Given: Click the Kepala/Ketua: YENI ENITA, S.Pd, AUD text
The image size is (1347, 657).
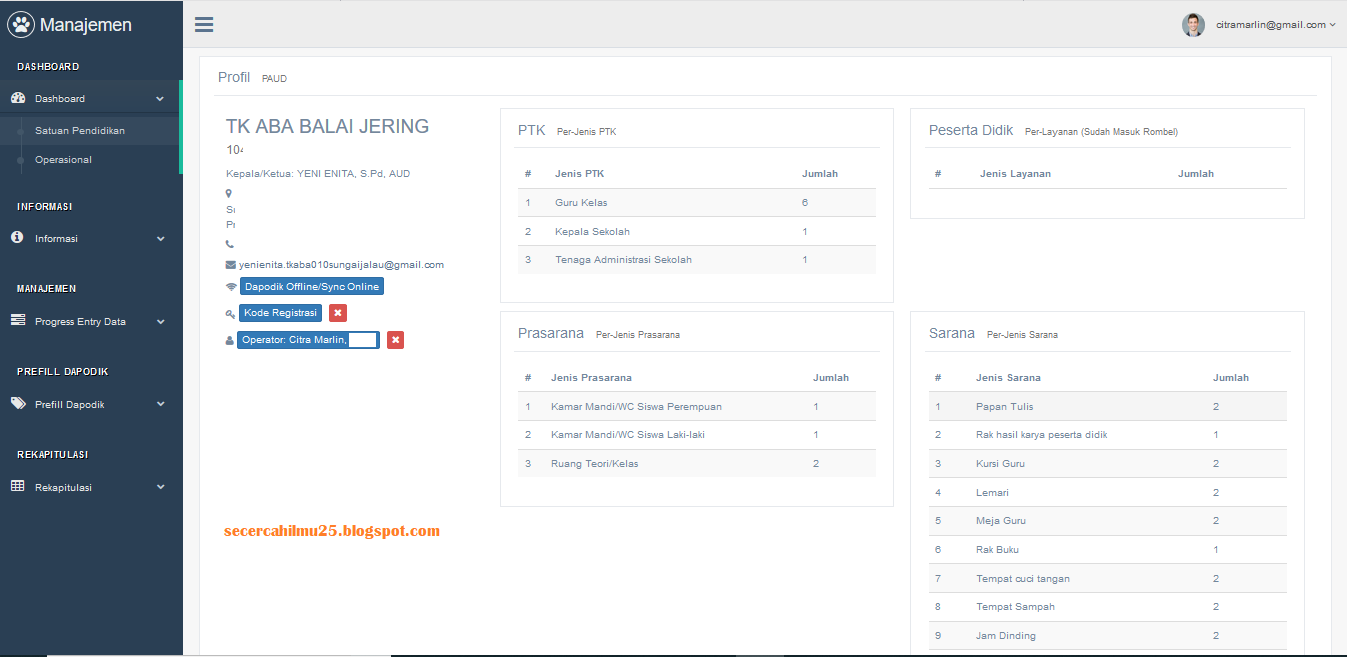Looking at the screenshot, I should [x=318, y=174].
